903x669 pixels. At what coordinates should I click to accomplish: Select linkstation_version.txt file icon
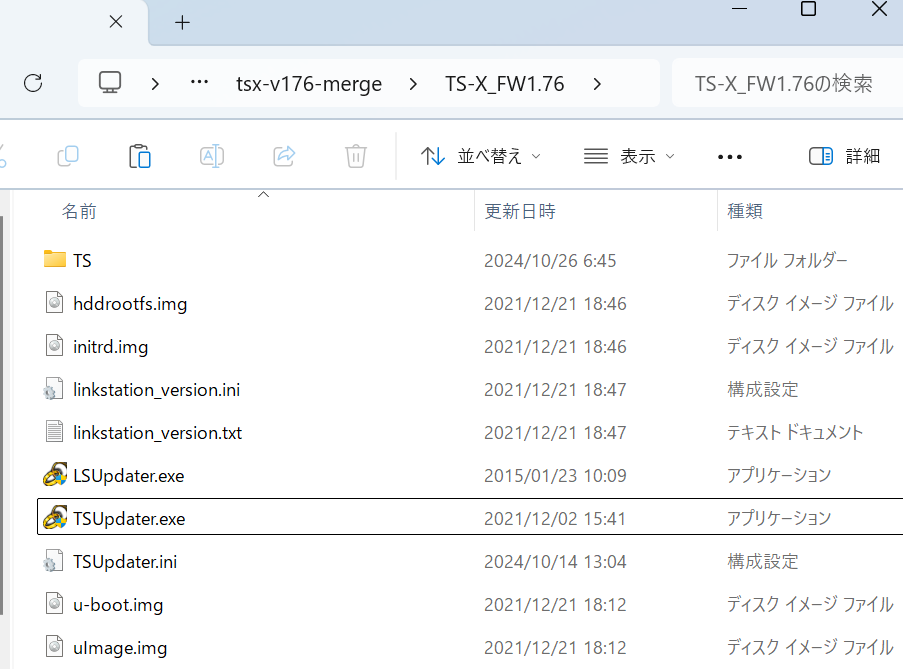coord(55,432)
